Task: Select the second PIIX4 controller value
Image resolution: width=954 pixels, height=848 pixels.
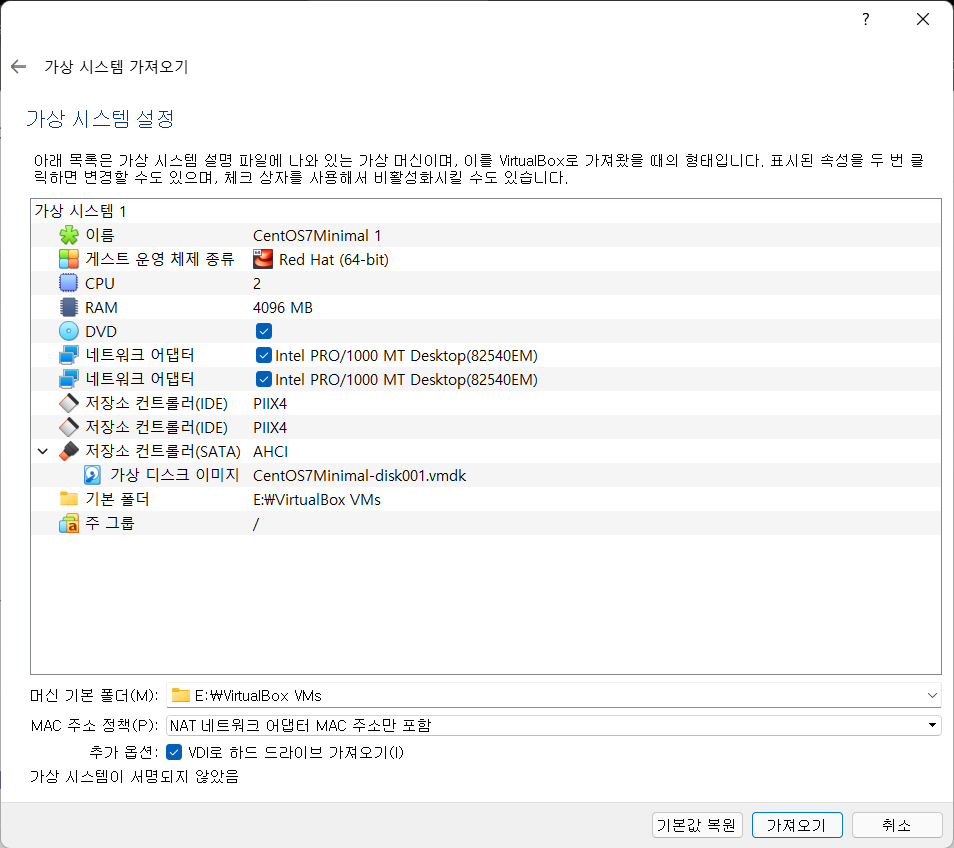Action: coord(270,428)
